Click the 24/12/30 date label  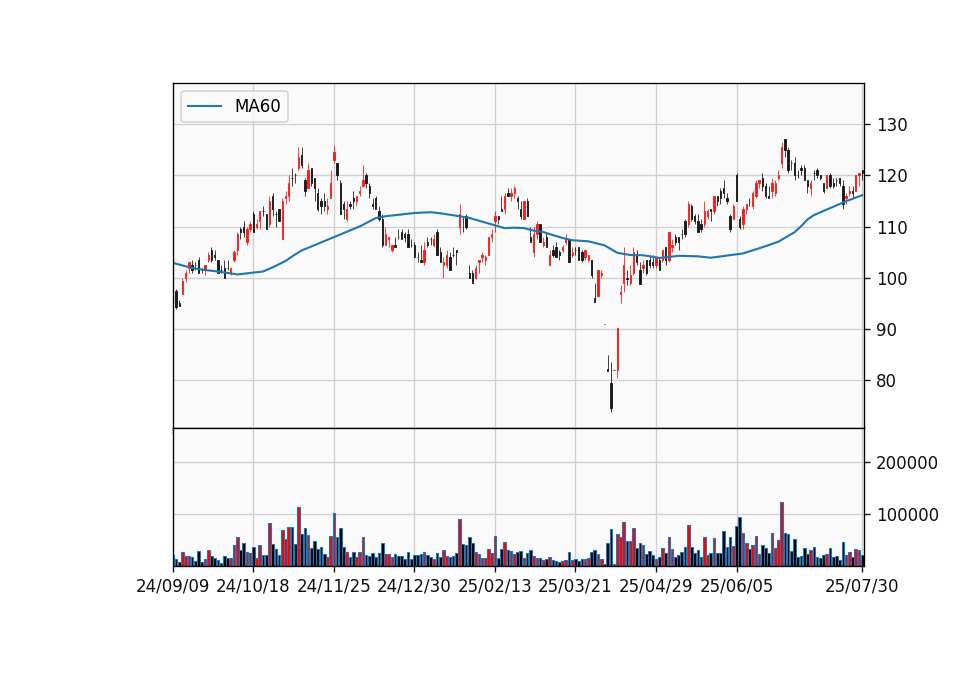point(414,586)
